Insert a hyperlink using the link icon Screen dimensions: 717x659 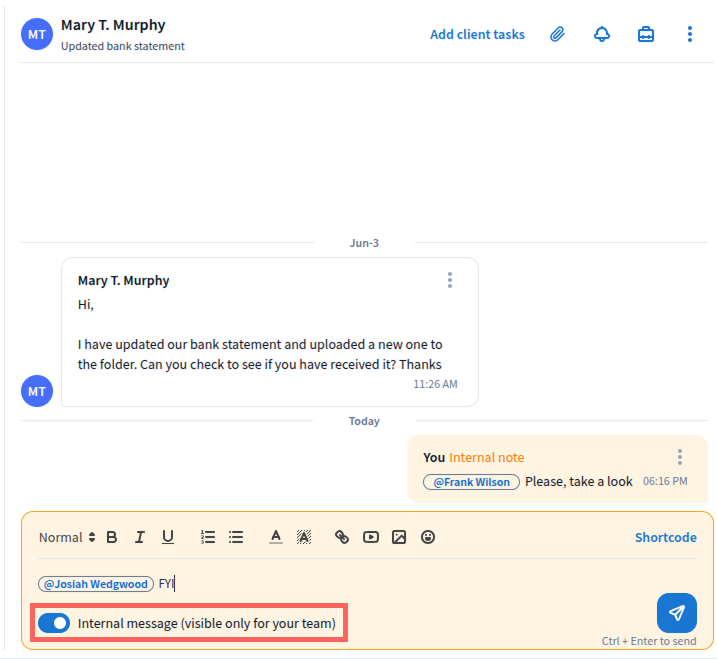[x=342, y=537]
